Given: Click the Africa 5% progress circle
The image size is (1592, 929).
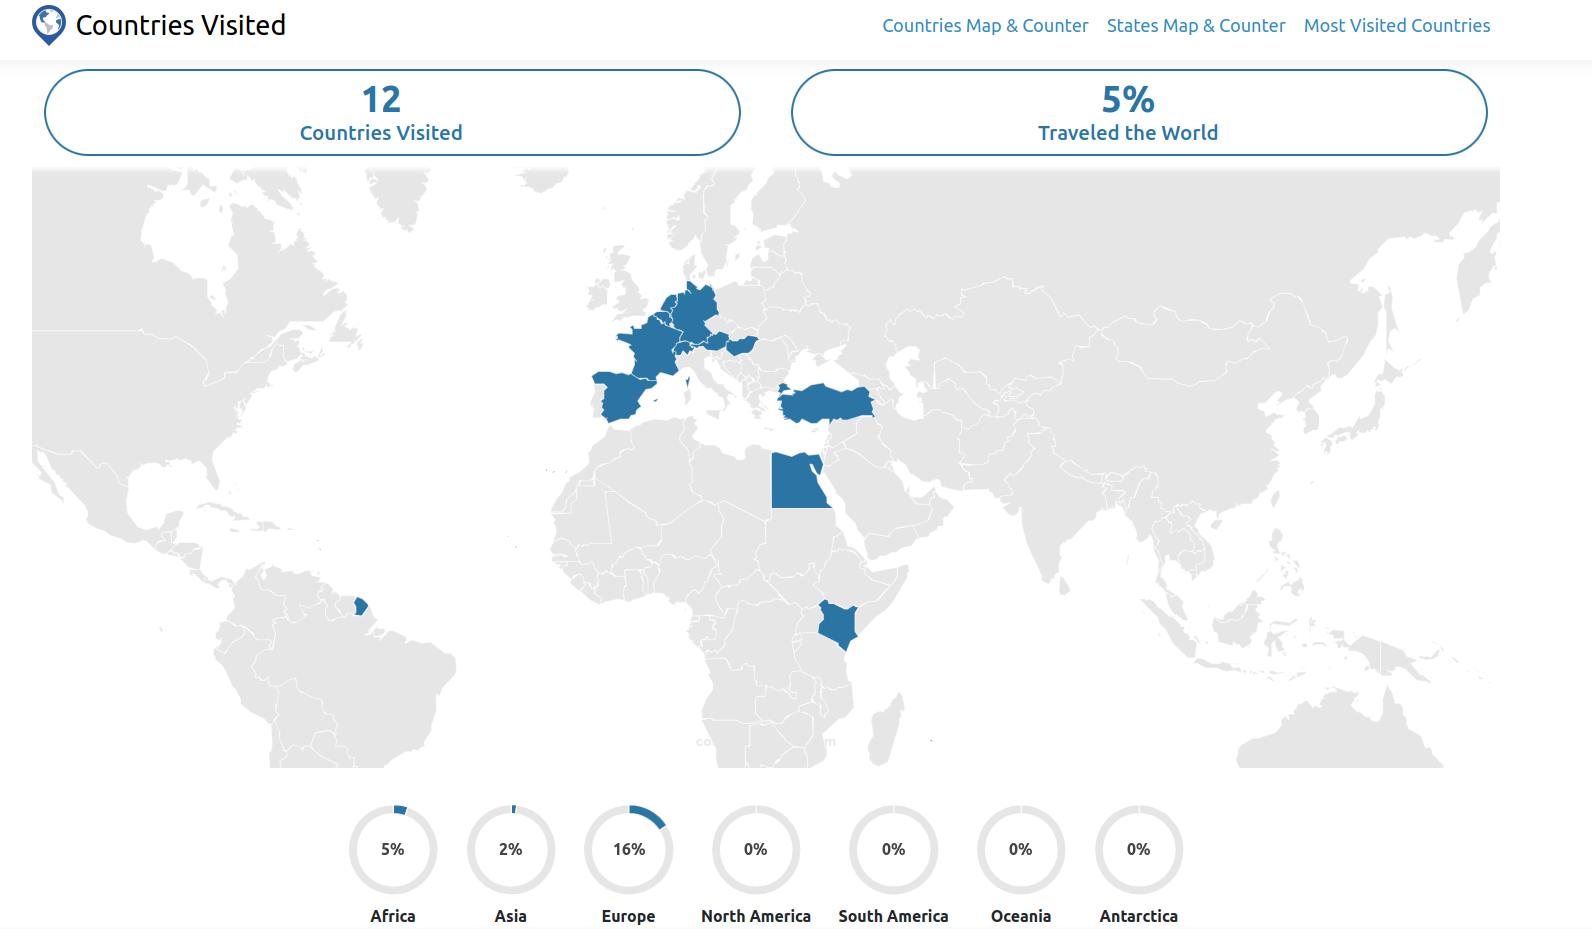Looking at the screenshot, I should (392, 849).
